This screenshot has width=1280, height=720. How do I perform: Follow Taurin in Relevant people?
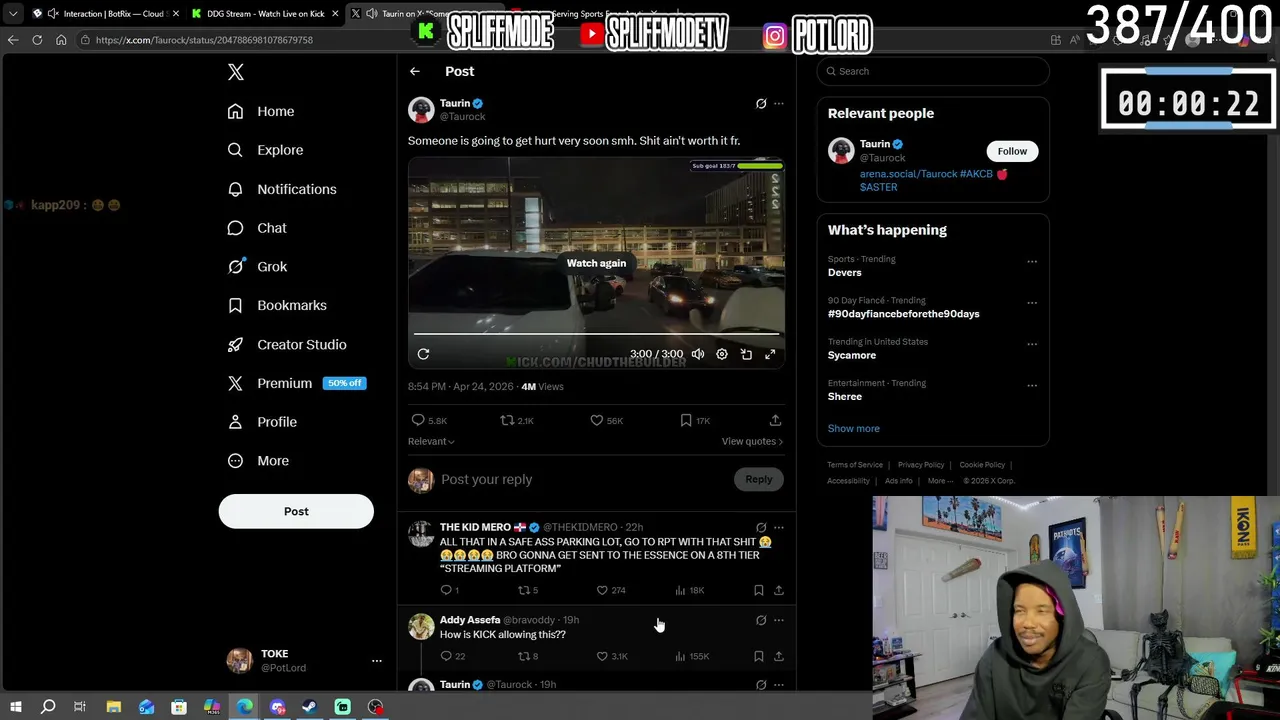point(1012,151)
